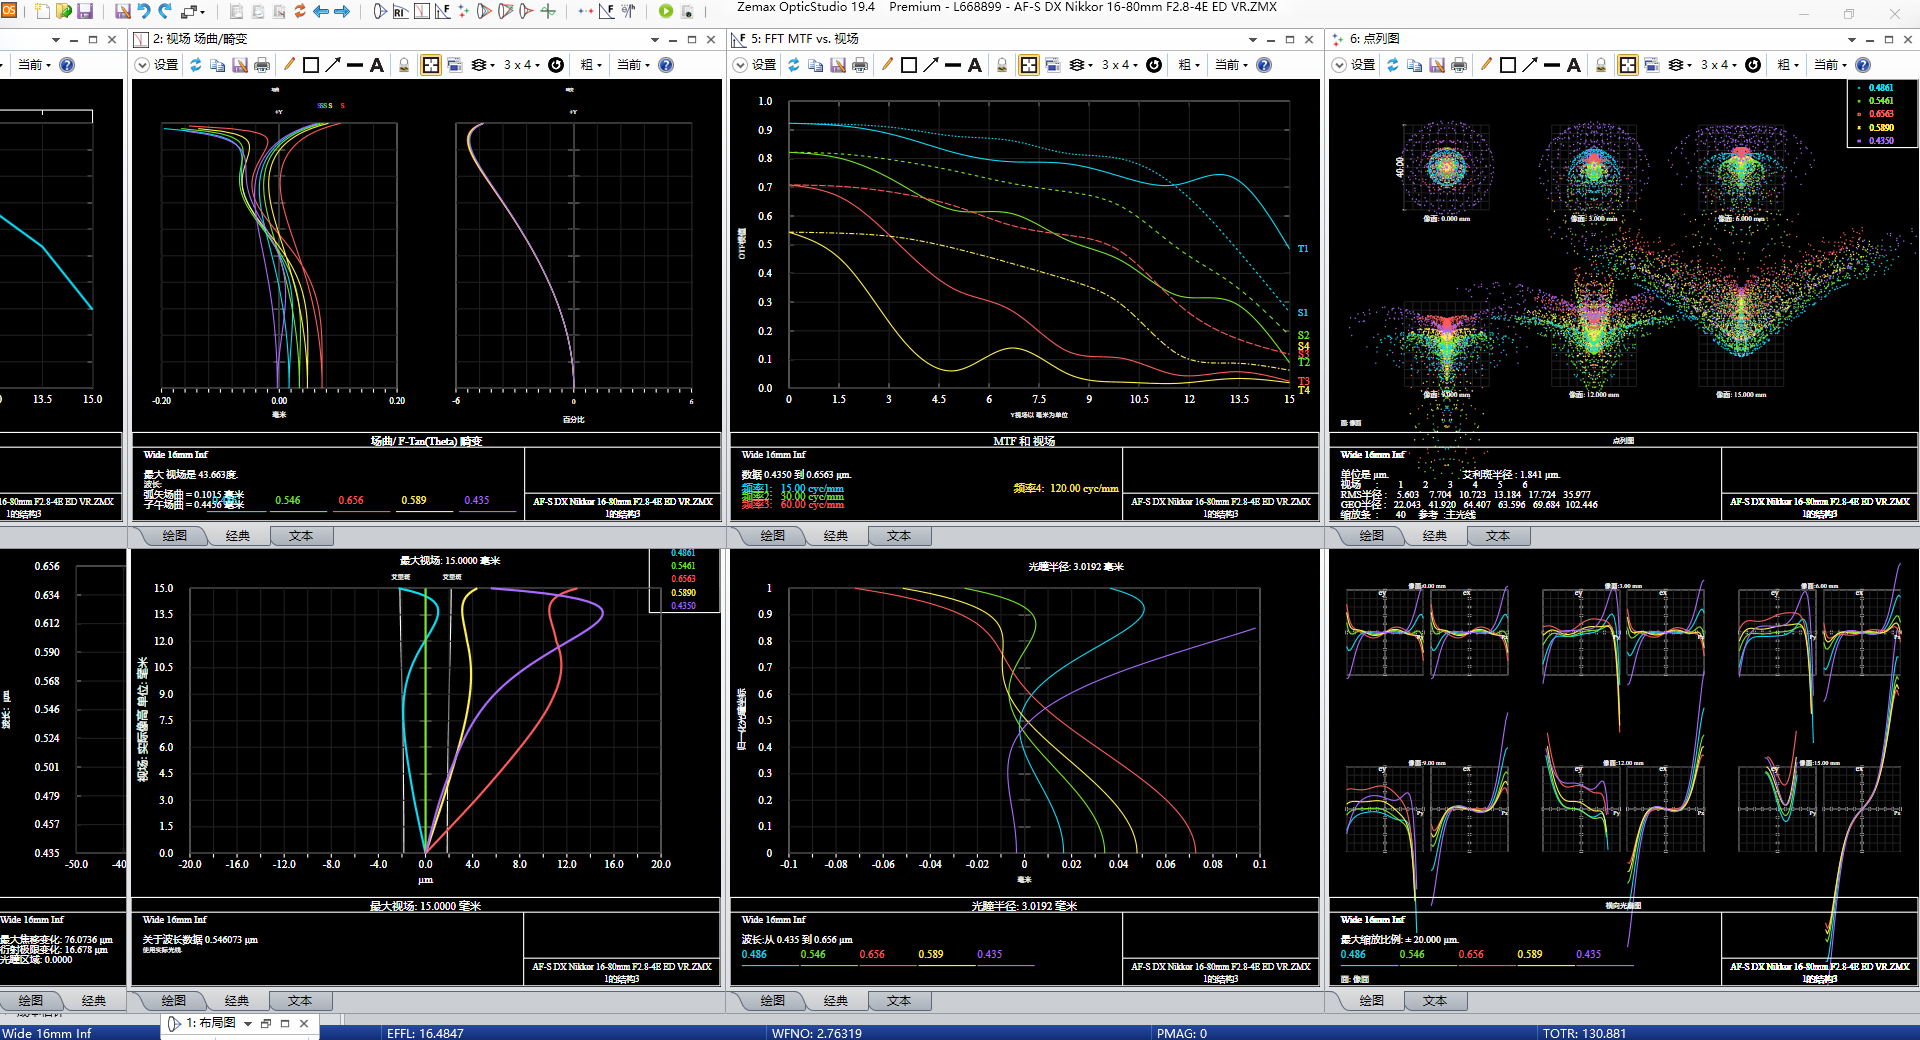
Task: Click Wide 16mm Inf in the status bar
Action: [x=47, y=1033]
